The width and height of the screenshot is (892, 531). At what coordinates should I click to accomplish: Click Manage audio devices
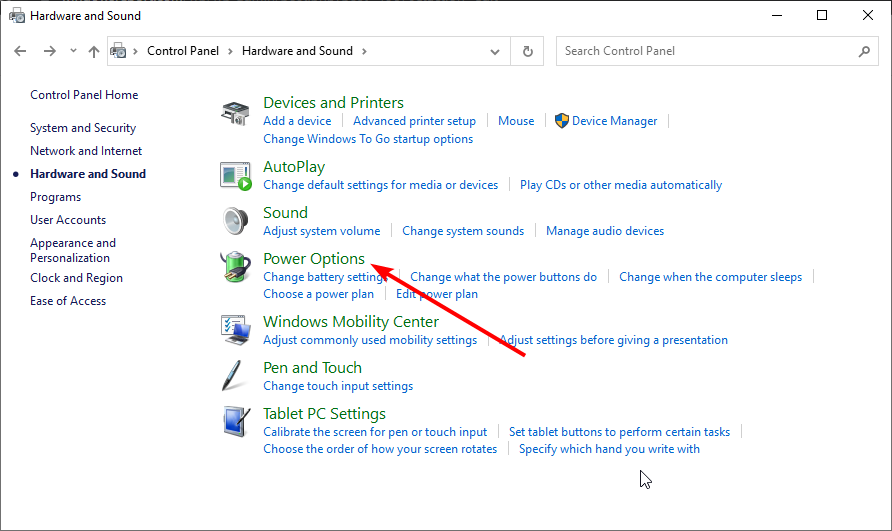[x=605, y=231]
